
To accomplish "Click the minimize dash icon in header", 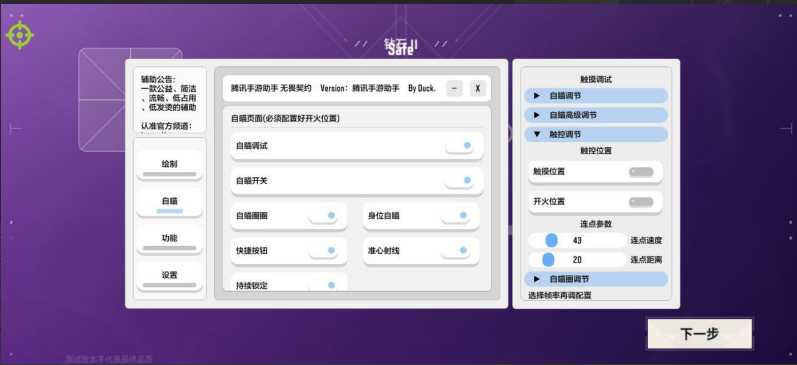I will (454, 88).
